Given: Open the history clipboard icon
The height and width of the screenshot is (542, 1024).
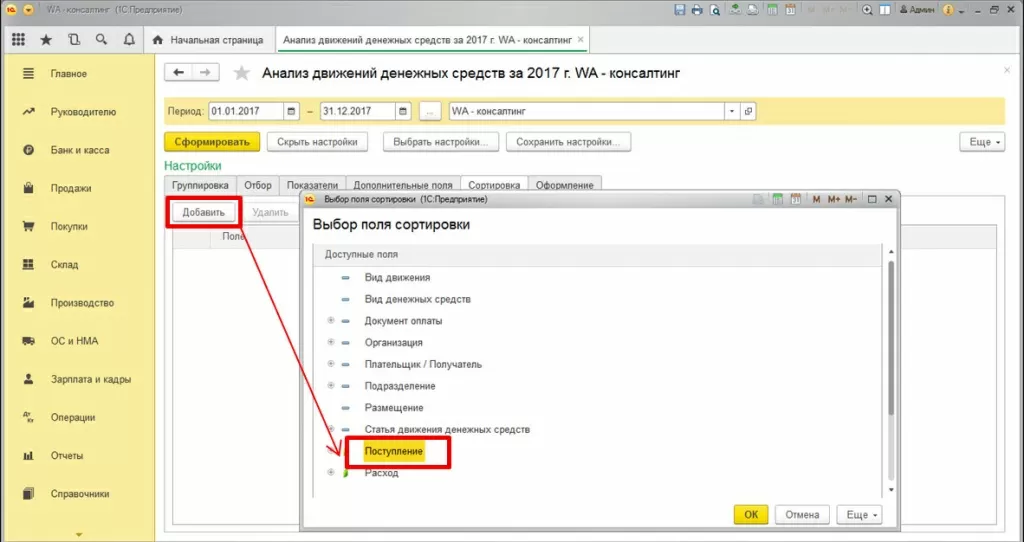Looking at the screenshot, I should (x=74, y=40).
